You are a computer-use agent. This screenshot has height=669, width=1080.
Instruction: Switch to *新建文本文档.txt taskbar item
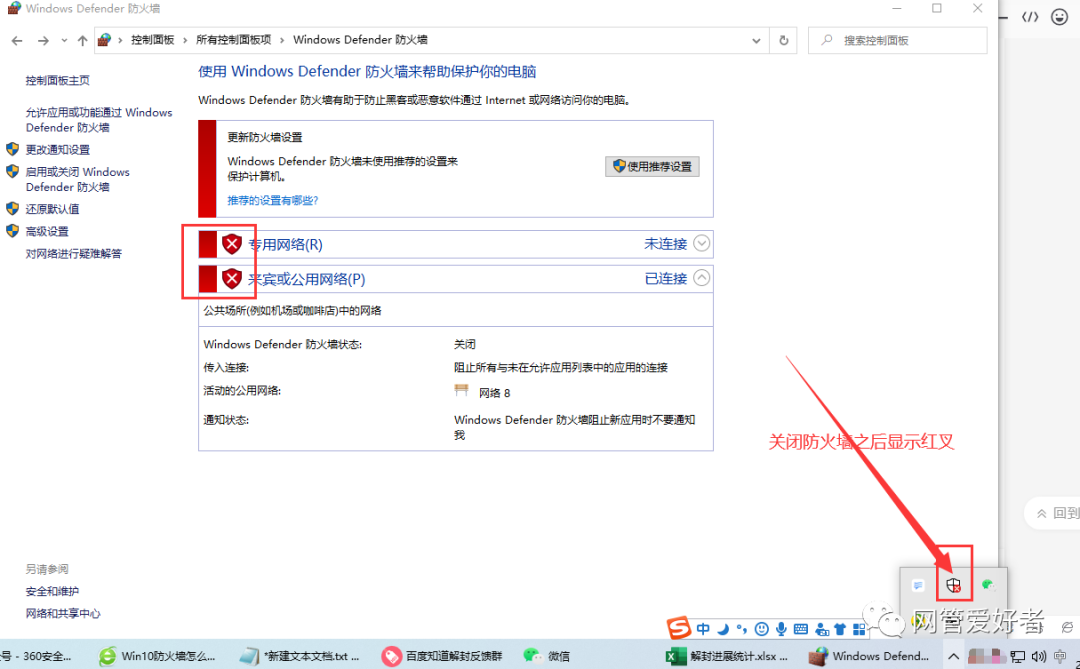click(300, 656)
